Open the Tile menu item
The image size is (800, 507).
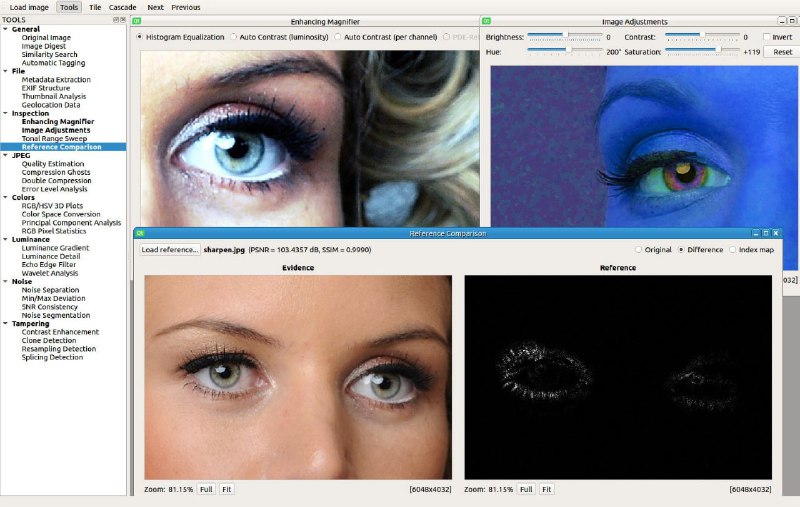95,7
